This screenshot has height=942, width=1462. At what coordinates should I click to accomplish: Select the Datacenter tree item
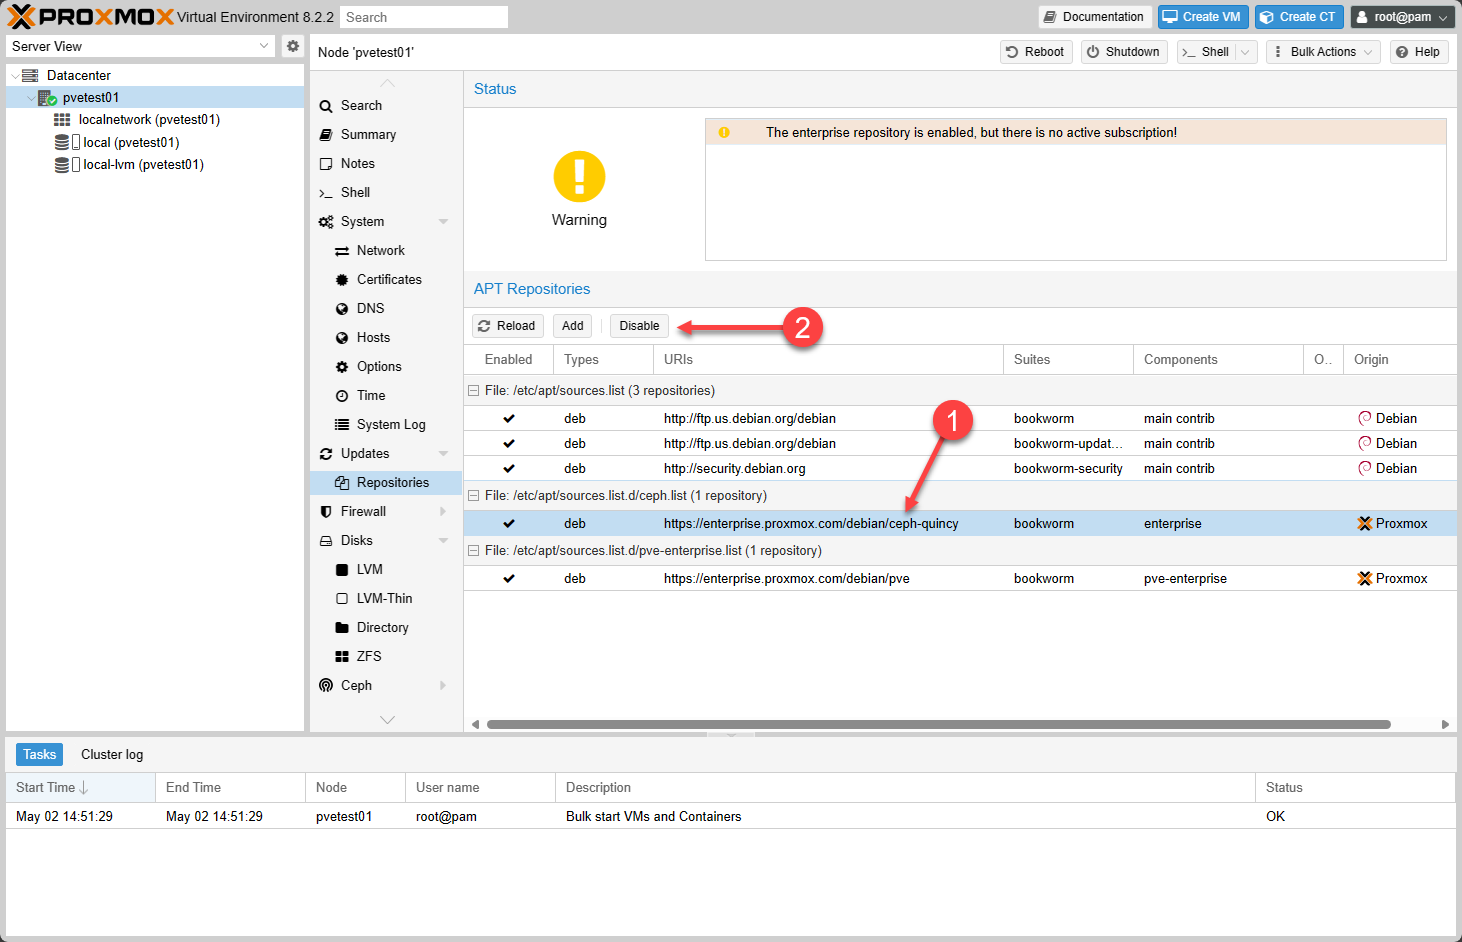155,75
